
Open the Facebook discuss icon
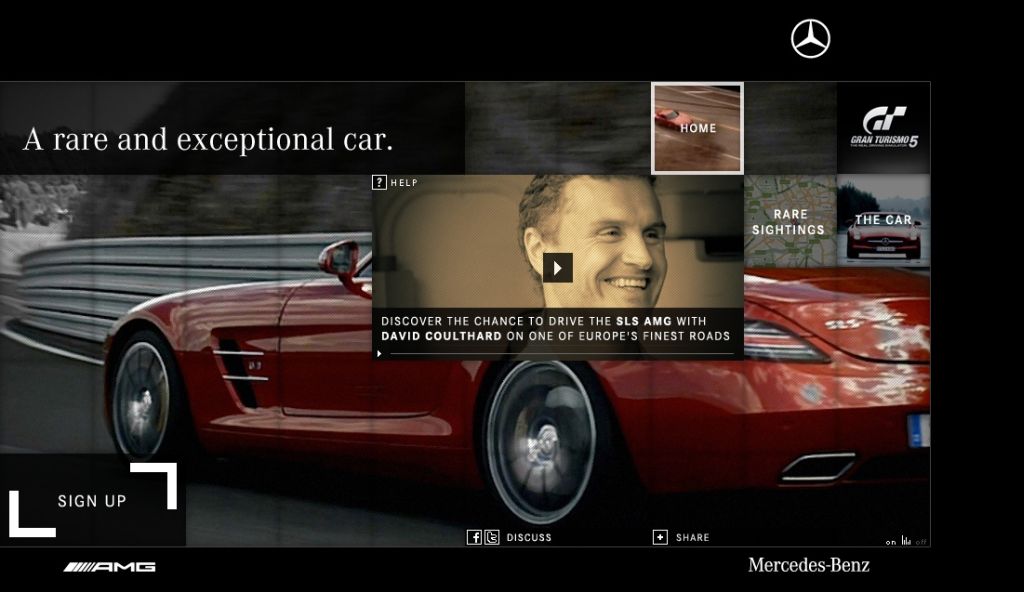click(475, 537)
